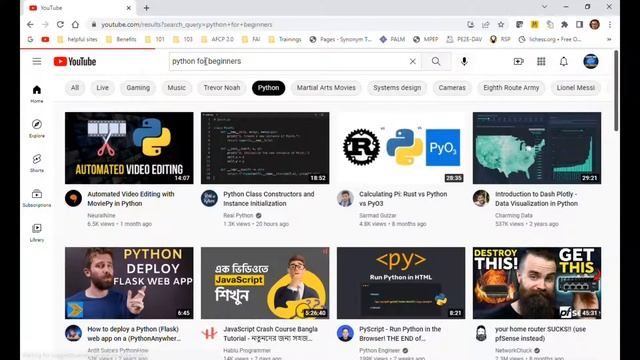The height and width of the screenshot is (360, 640).
Task: Start voice search with microphone icon
Action: (464, 61)
